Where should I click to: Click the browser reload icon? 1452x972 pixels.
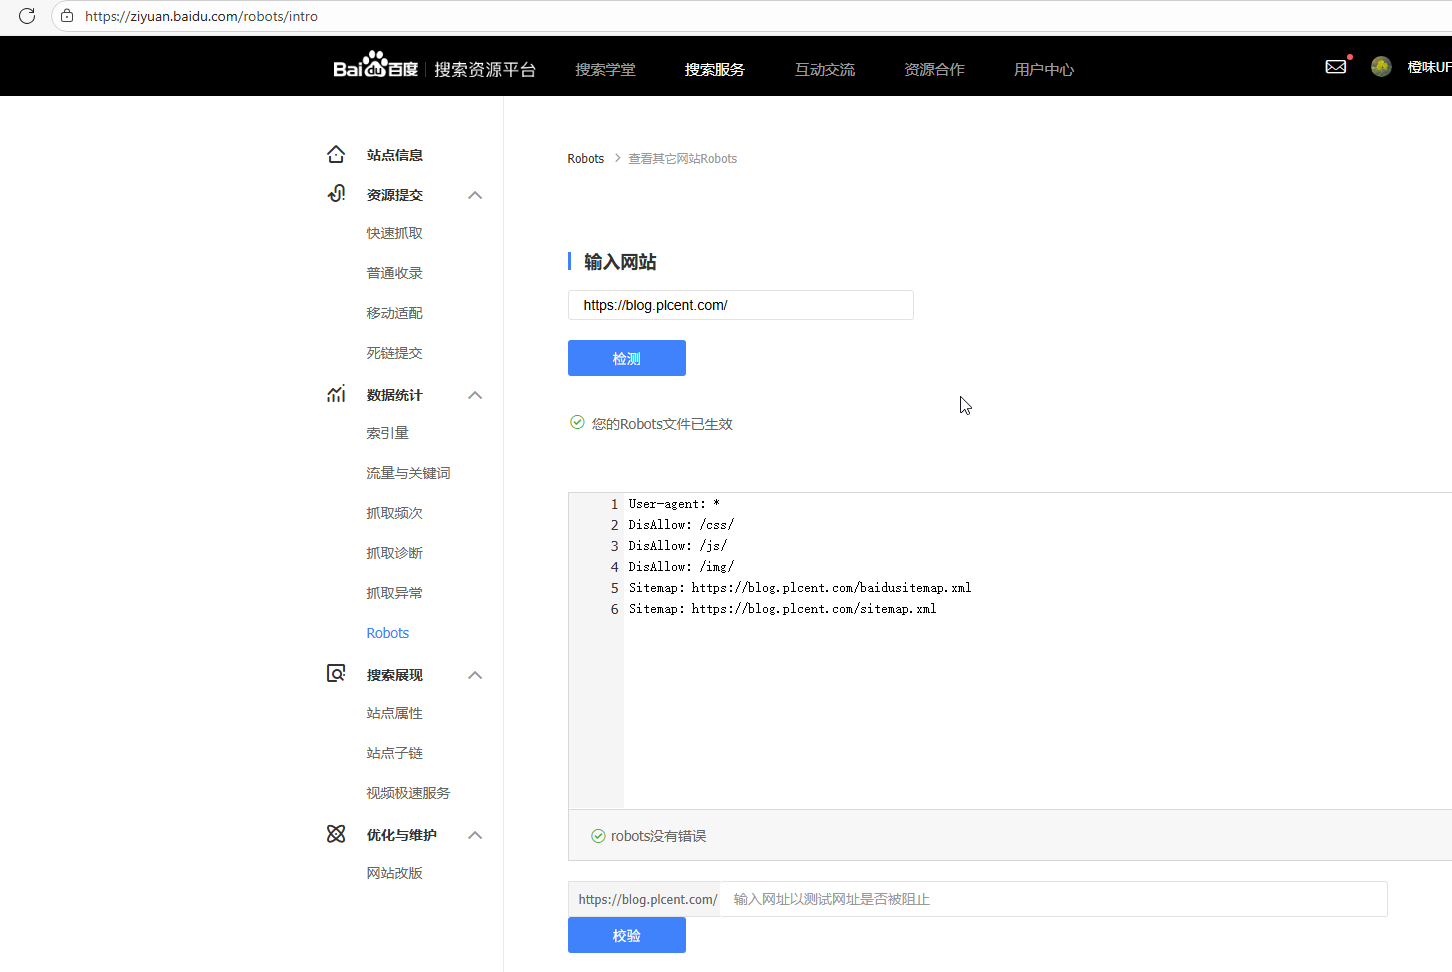[x=27, y=16]
